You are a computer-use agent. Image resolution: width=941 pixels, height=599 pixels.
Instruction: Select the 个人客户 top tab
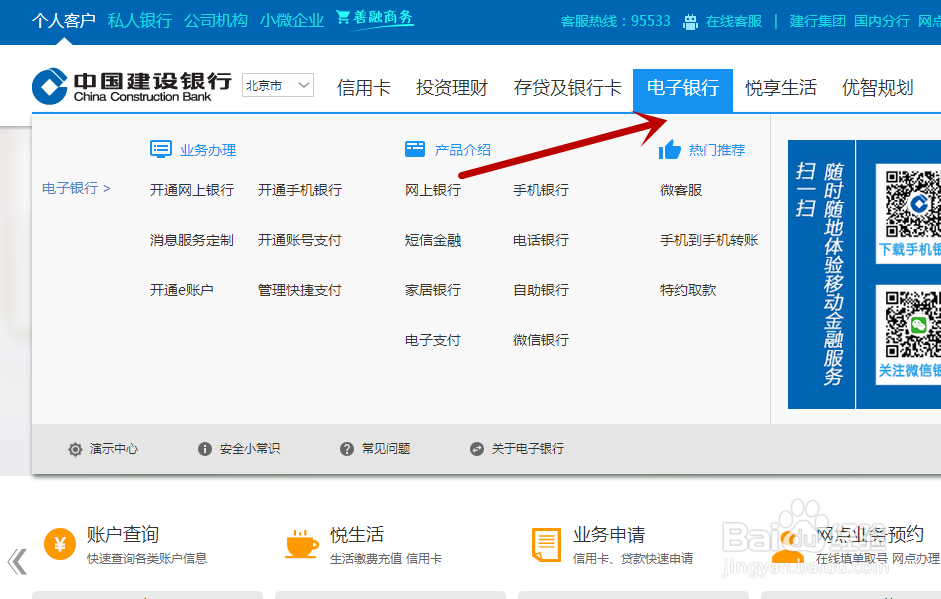click(64, 20)
